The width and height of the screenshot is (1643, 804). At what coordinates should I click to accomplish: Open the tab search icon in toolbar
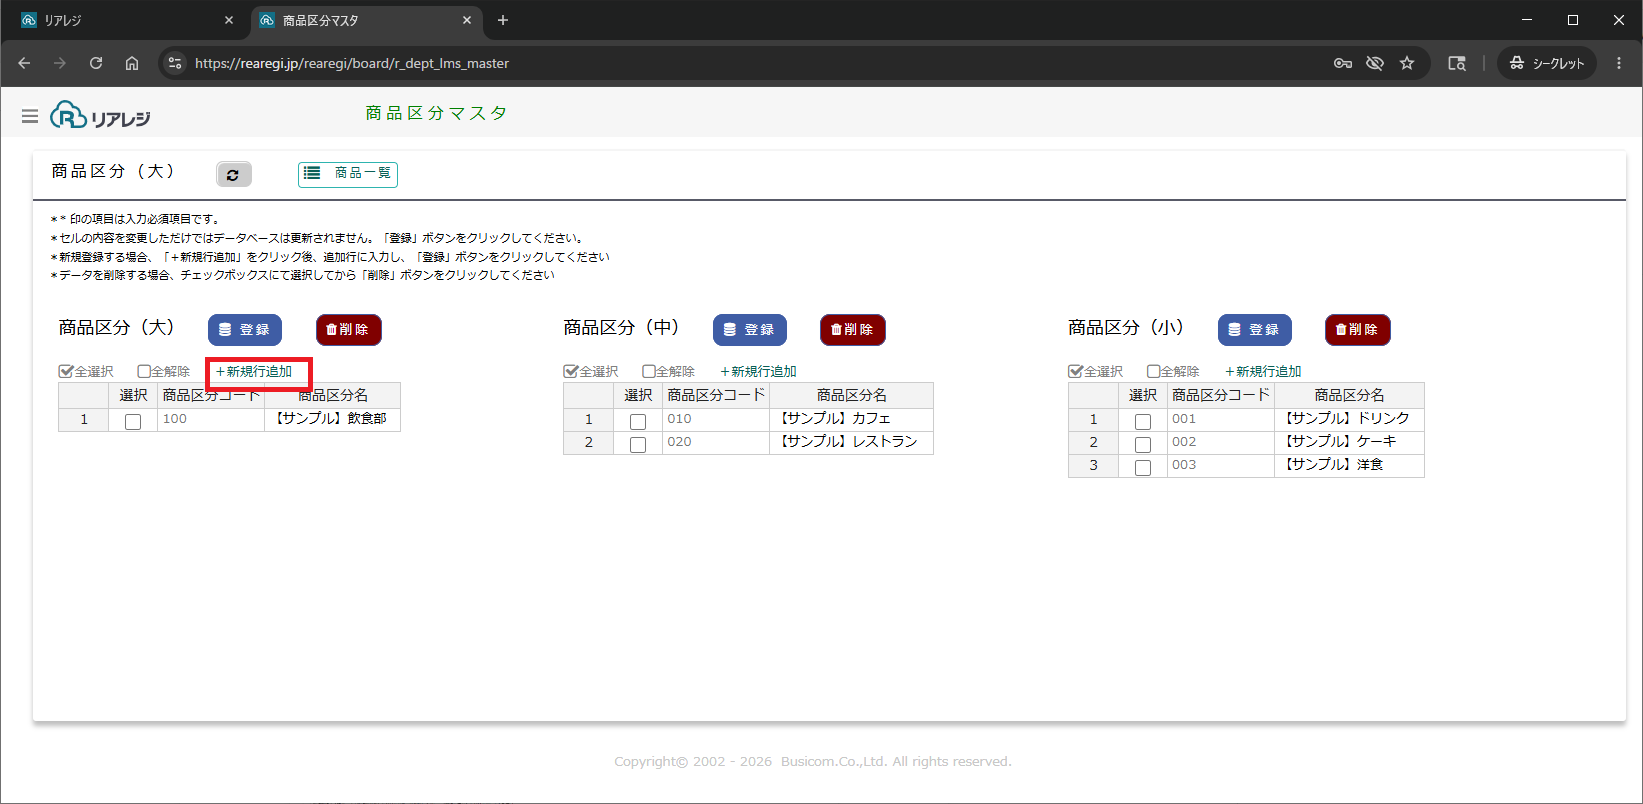click(1457, 63)
